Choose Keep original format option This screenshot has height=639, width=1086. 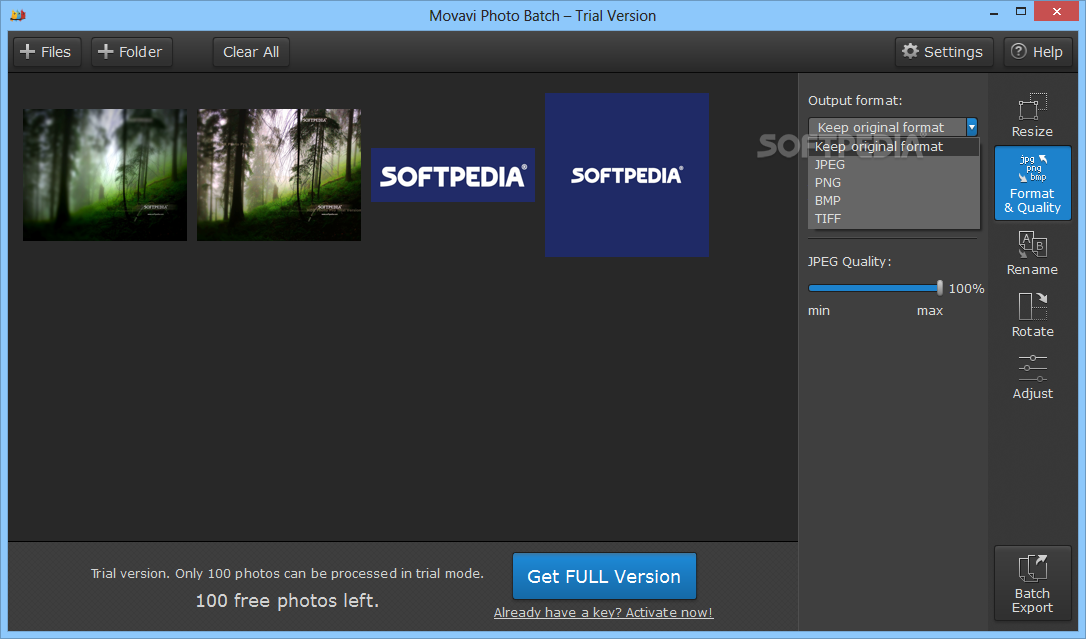[x=893, y=147]
